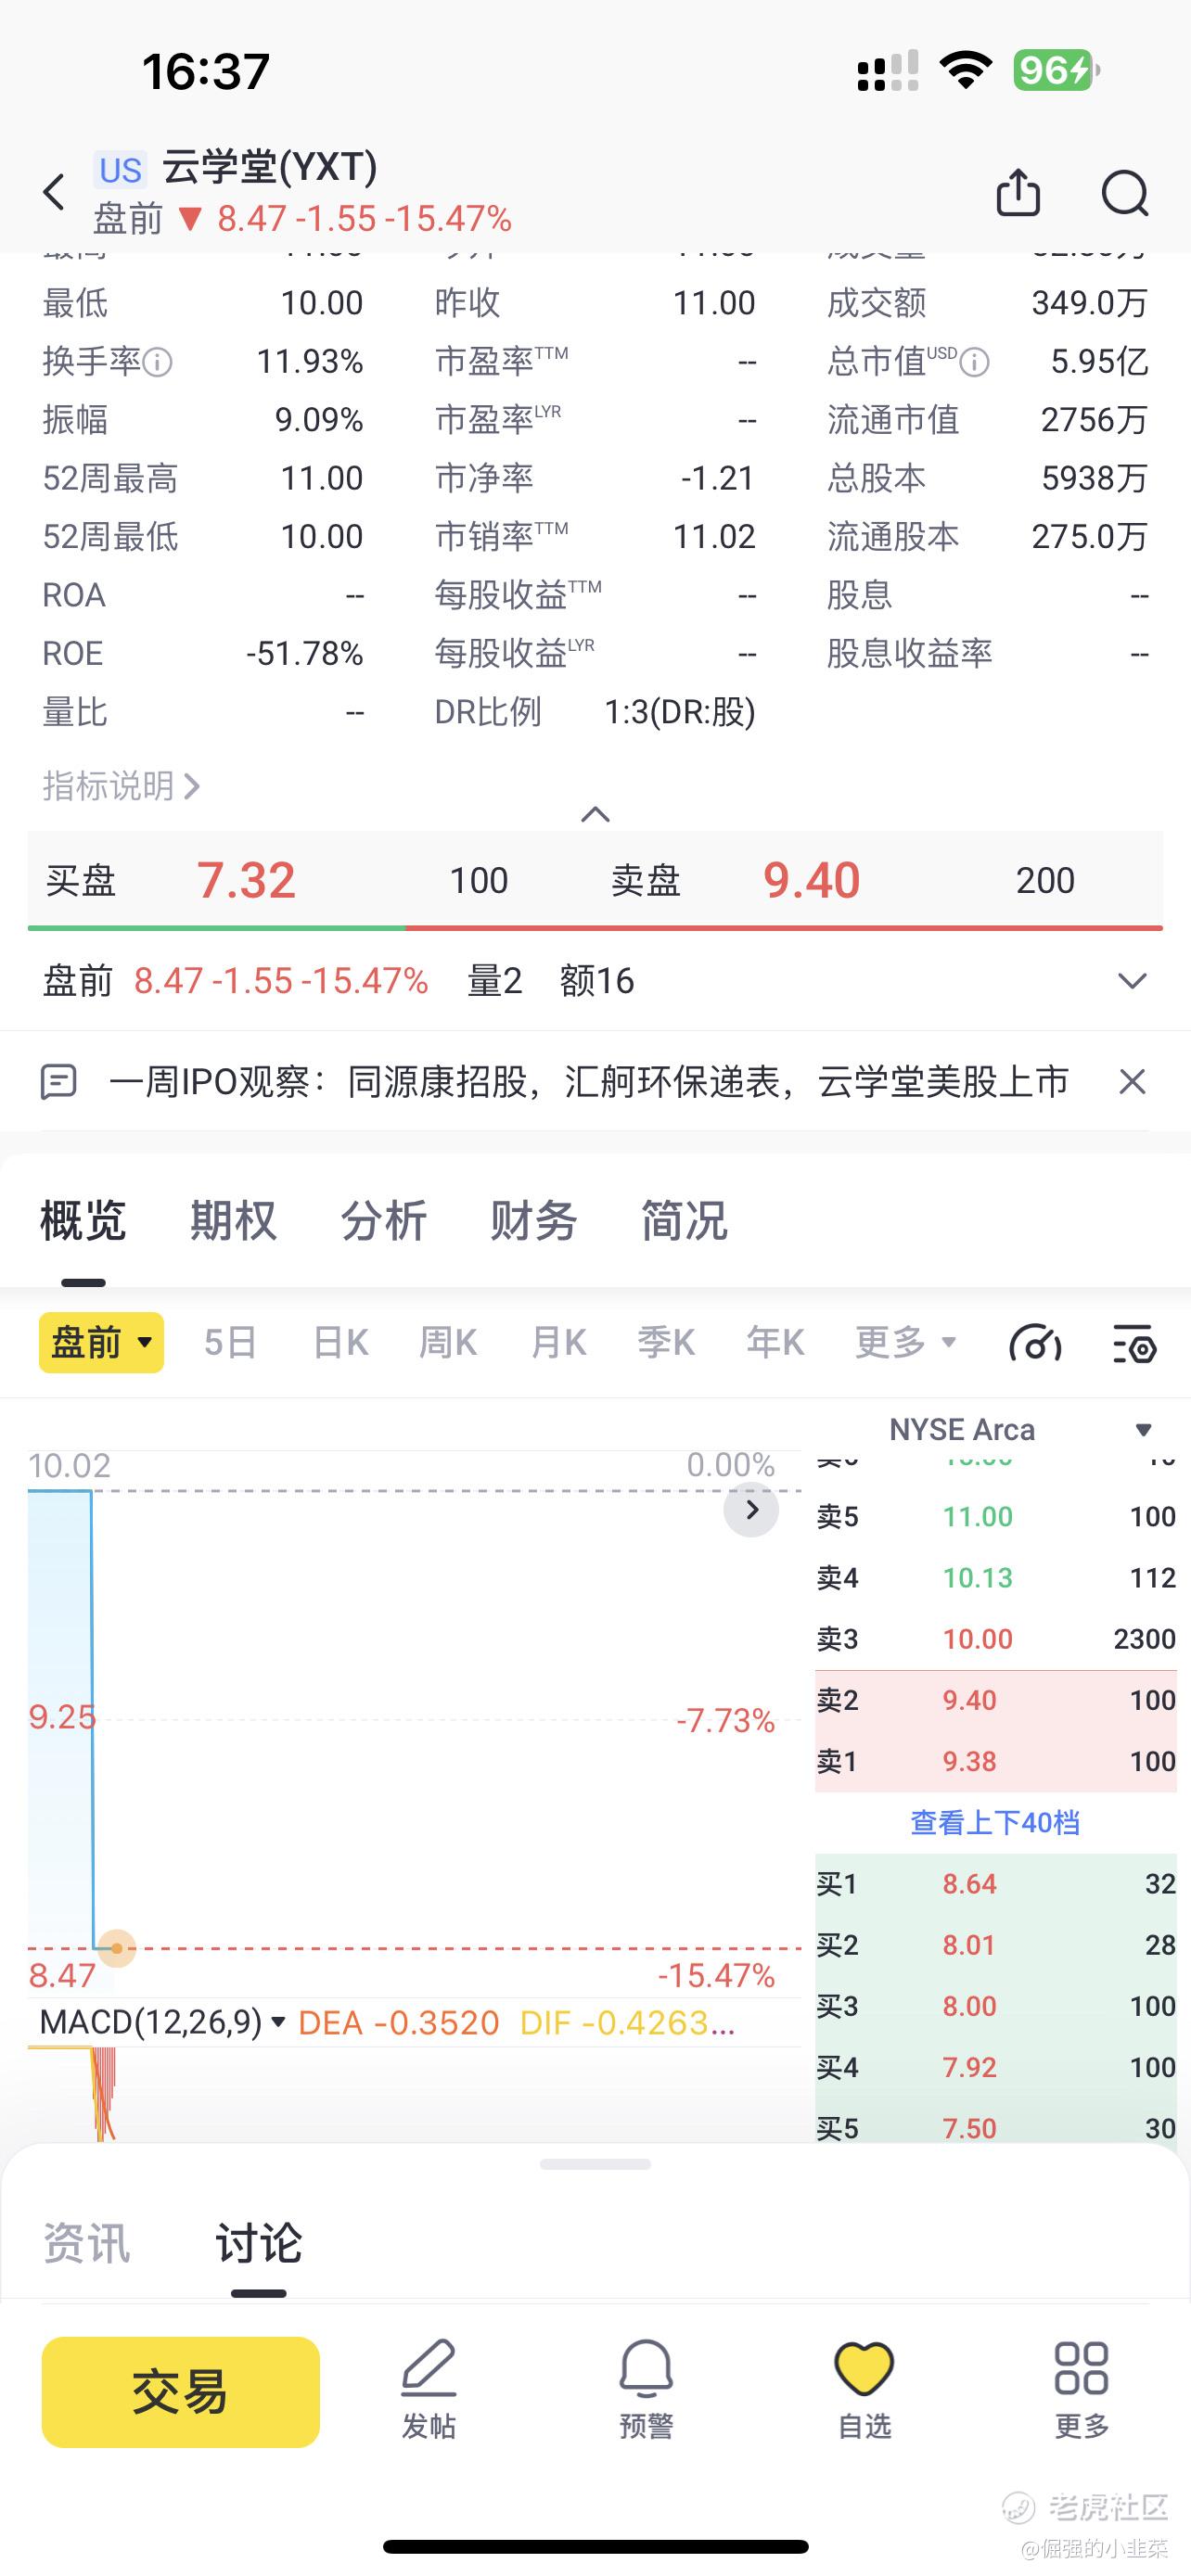Switch to the 概览 tab
This screenshot has height=2576, width=1191.
point(83,1221)
